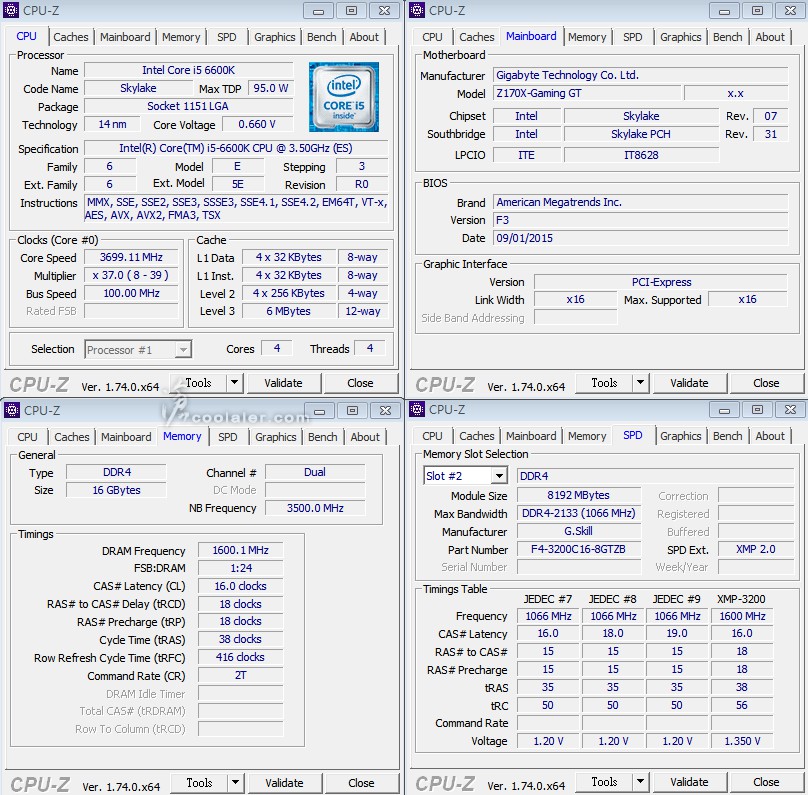Click the CPU-Z app icon in SPD window title bar
Screen dimensions: 808x795
pos(417,410)
